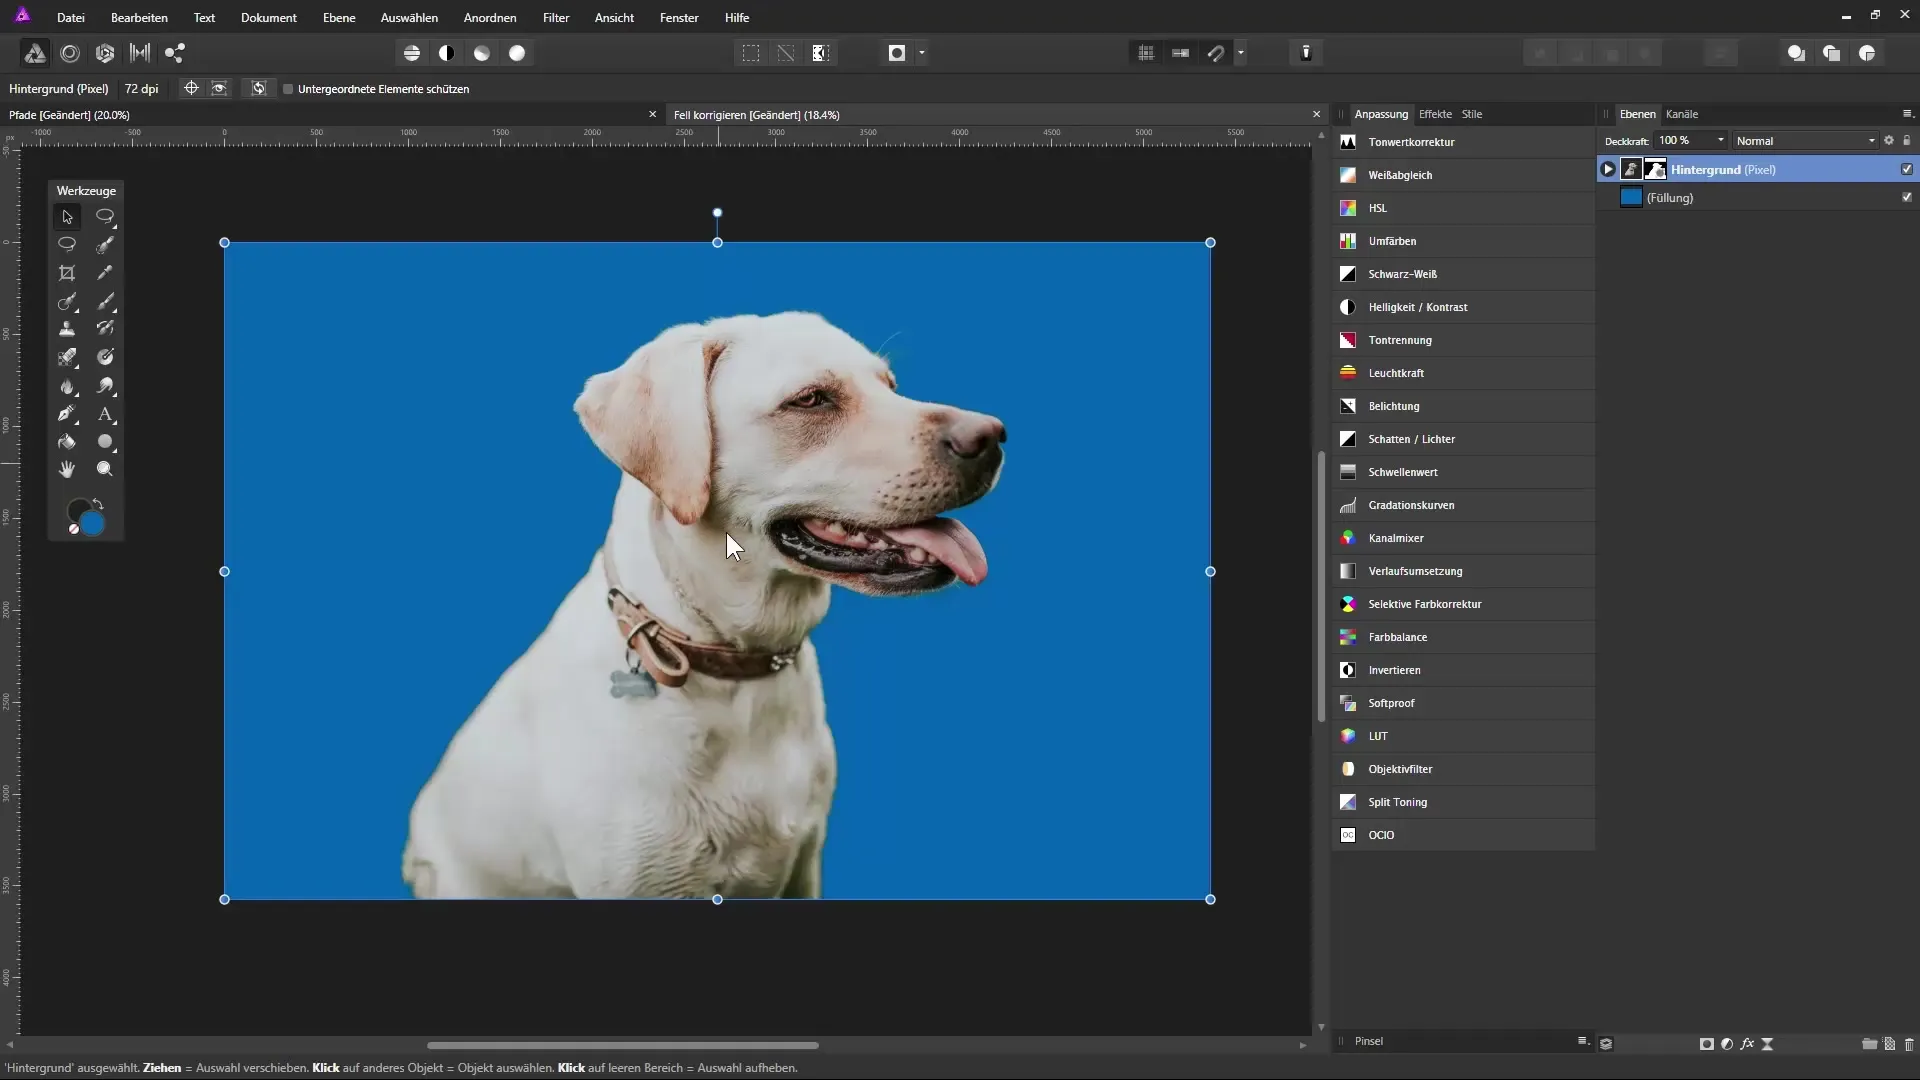Collapse the Hintergrund layer expander arrow

click(x=1608, y=170)
